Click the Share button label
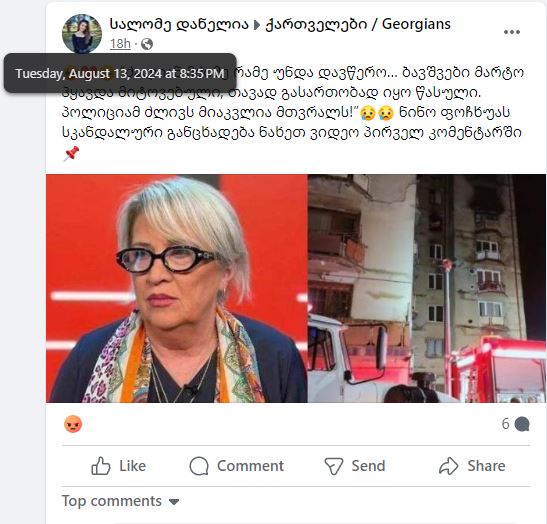The width and height of the screenshot is (547, 524). [486, 466]
